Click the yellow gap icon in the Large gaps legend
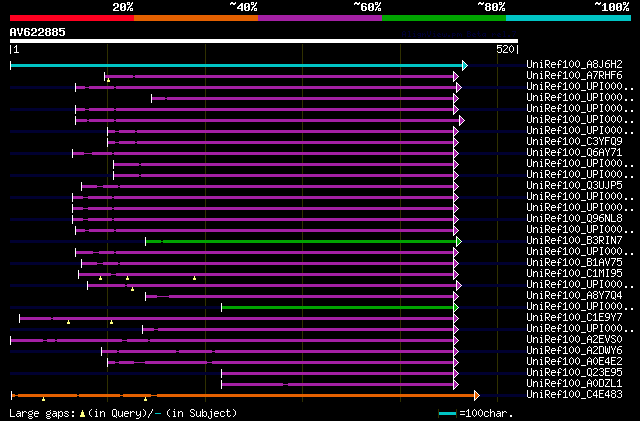640x421 pixels. point(82,414)
